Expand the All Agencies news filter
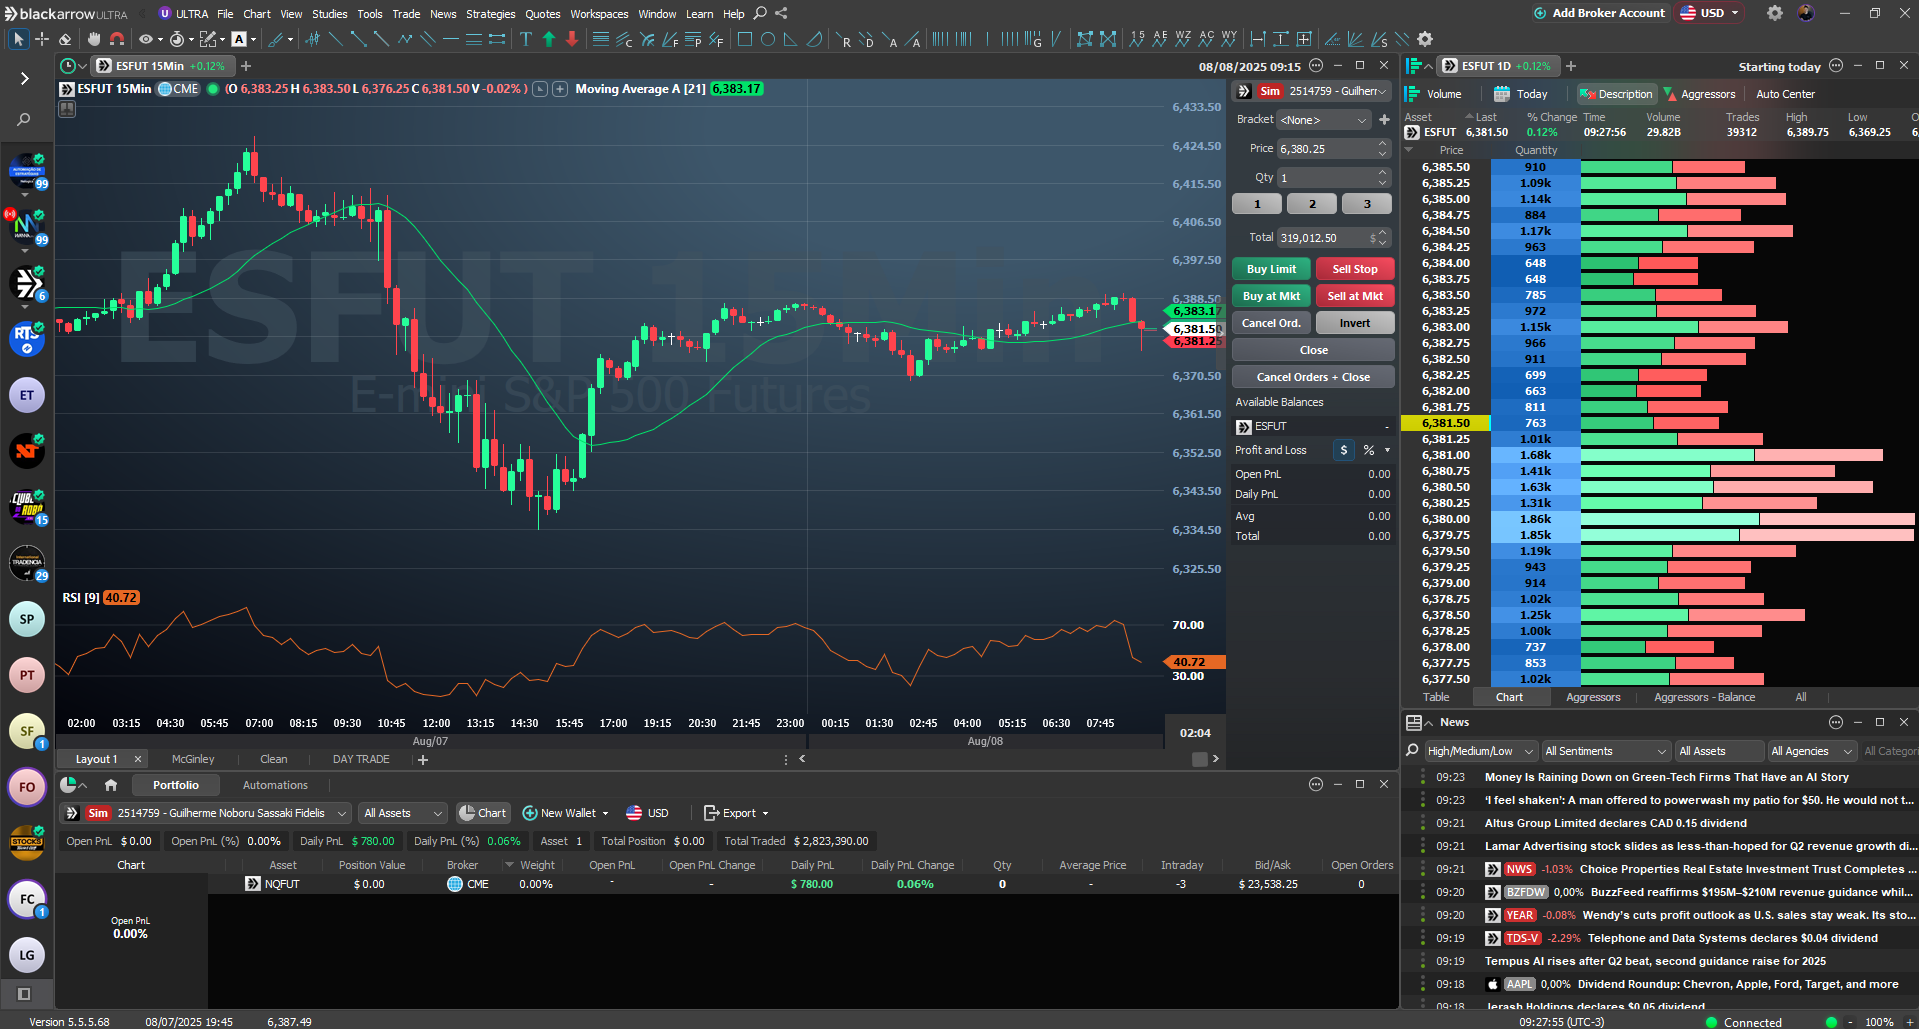The image size is (1919, 1029). coord(1812,751)
